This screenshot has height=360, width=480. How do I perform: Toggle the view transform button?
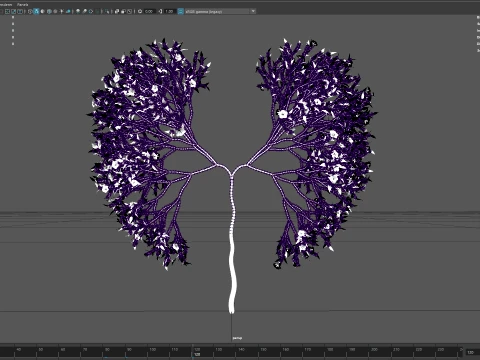180,11
